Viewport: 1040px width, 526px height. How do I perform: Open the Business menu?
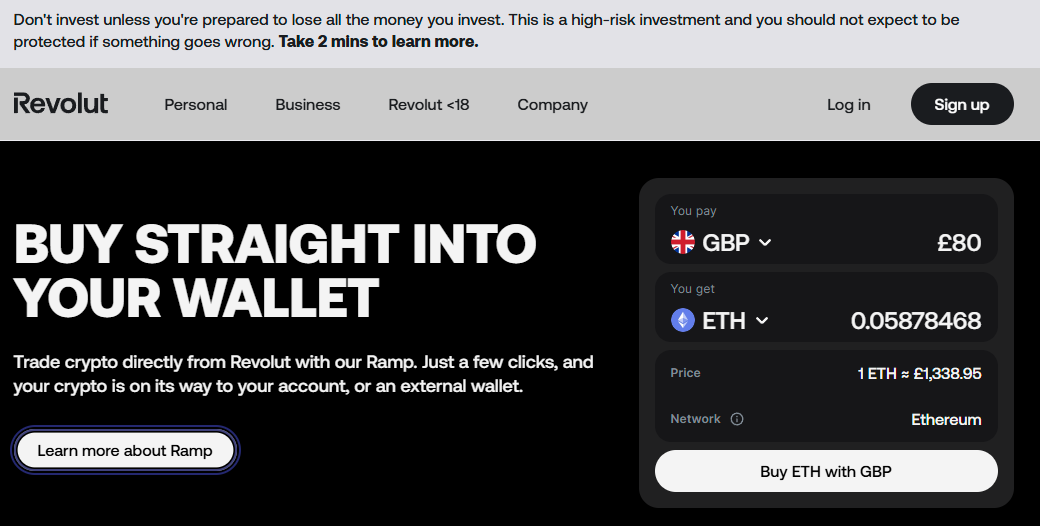pos(308,105)
